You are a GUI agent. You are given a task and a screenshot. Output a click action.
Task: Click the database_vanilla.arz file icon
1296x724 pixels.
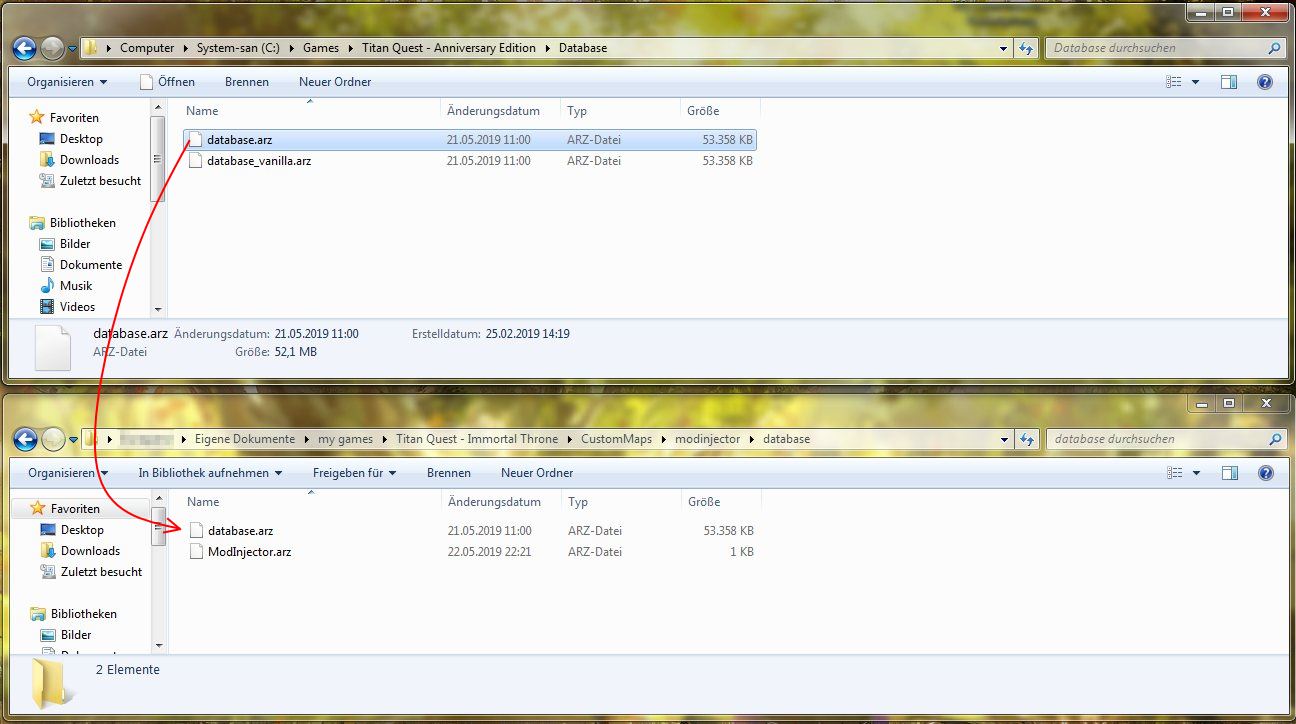point(195,160)
